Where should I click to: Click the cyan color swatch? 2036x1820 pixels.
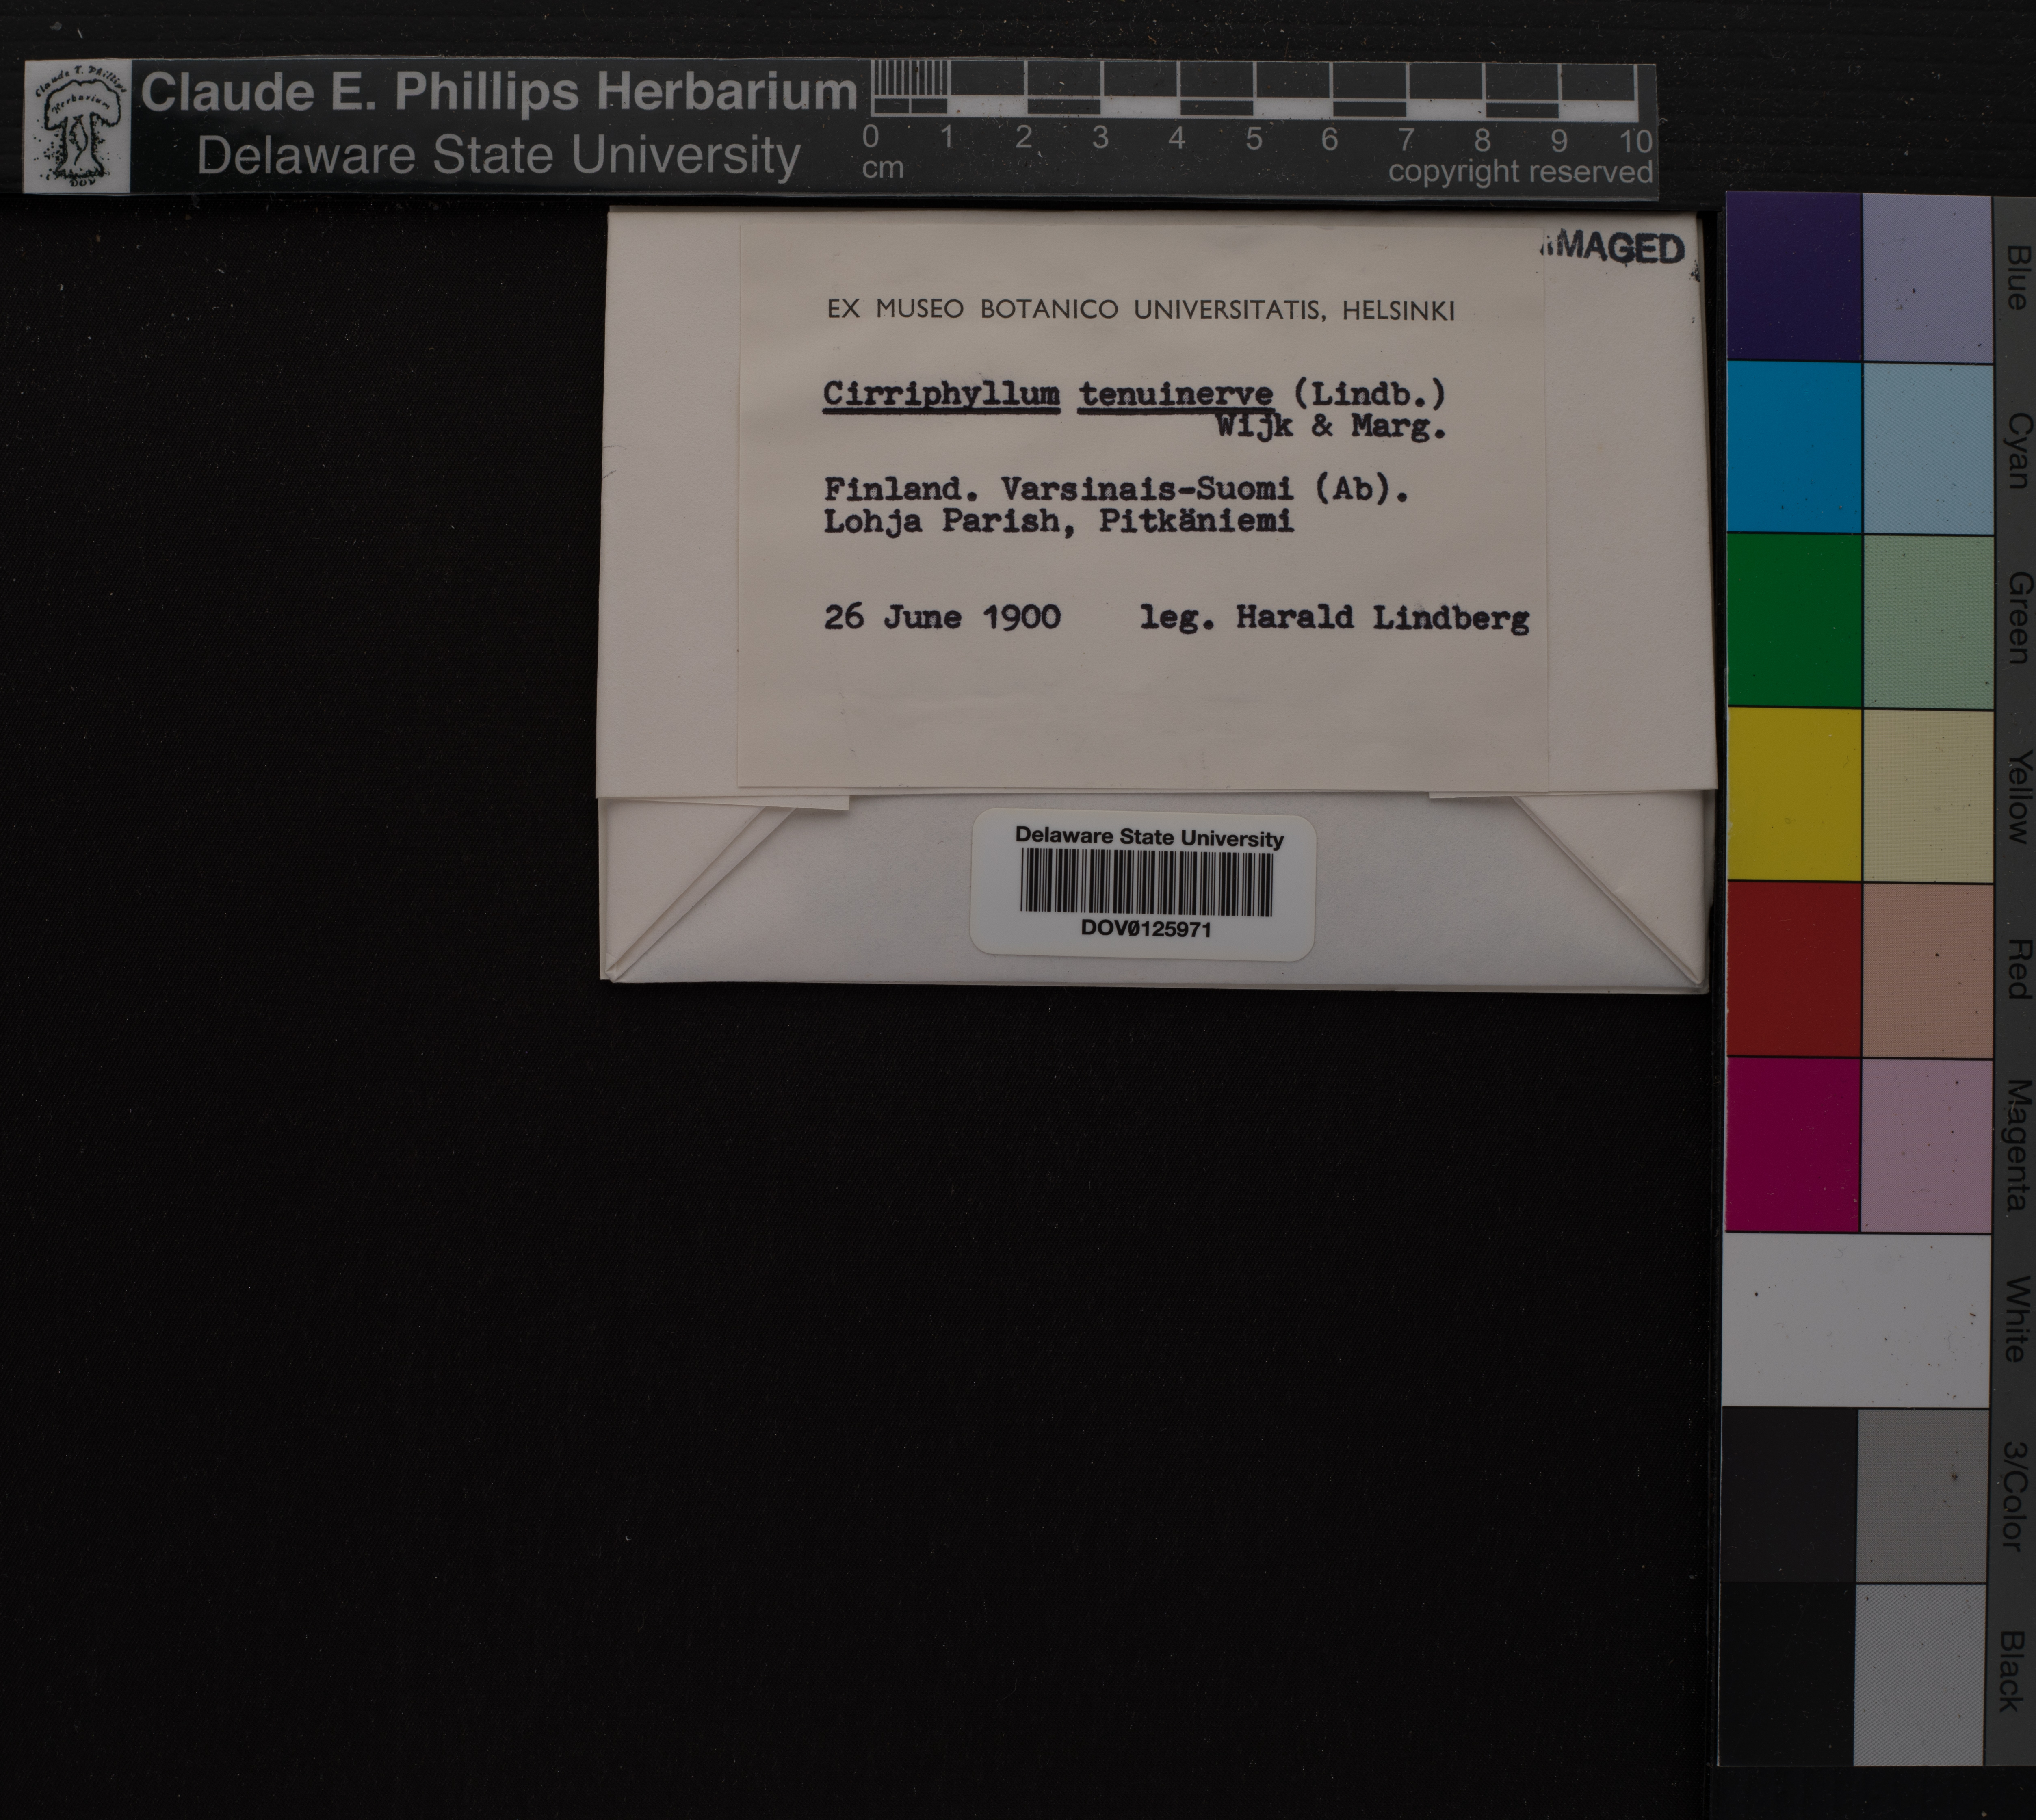[x=1793, y=447]
